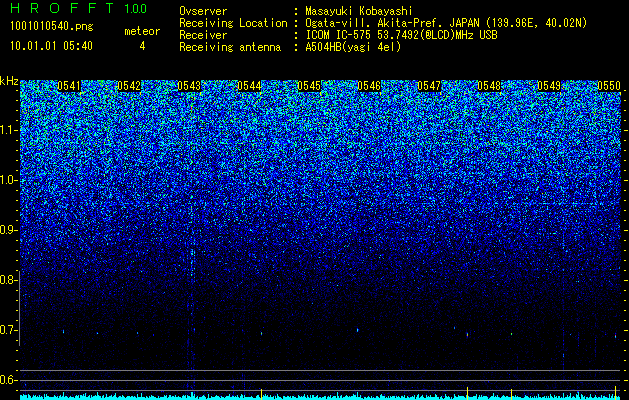Click the 0546 time marker
The height and width of the screenshot is (400, 629).
click(x=369, y=86)
